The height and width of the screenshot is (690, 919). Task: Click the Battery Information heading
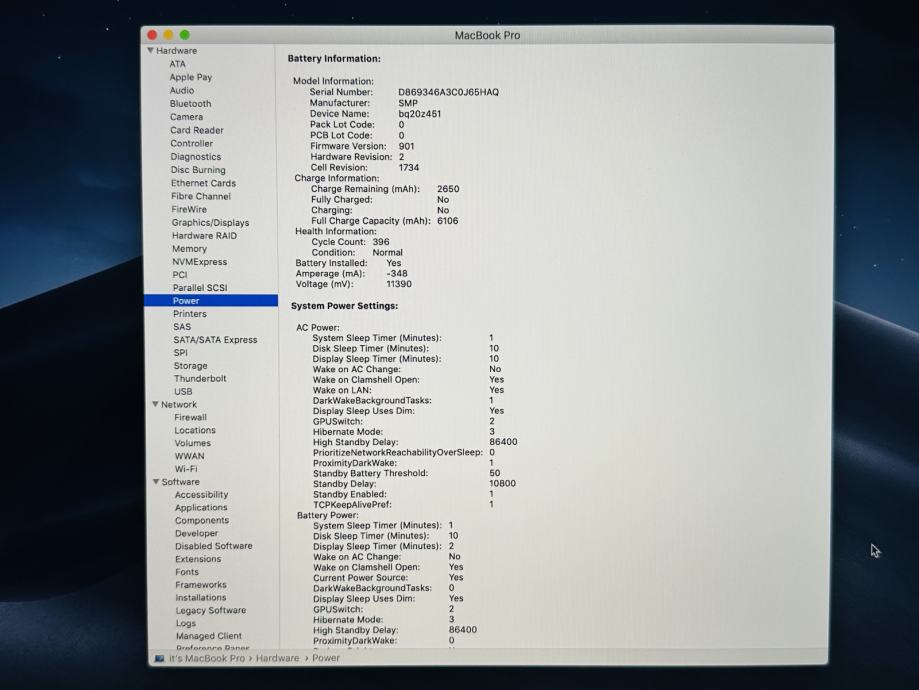(334, 59)
